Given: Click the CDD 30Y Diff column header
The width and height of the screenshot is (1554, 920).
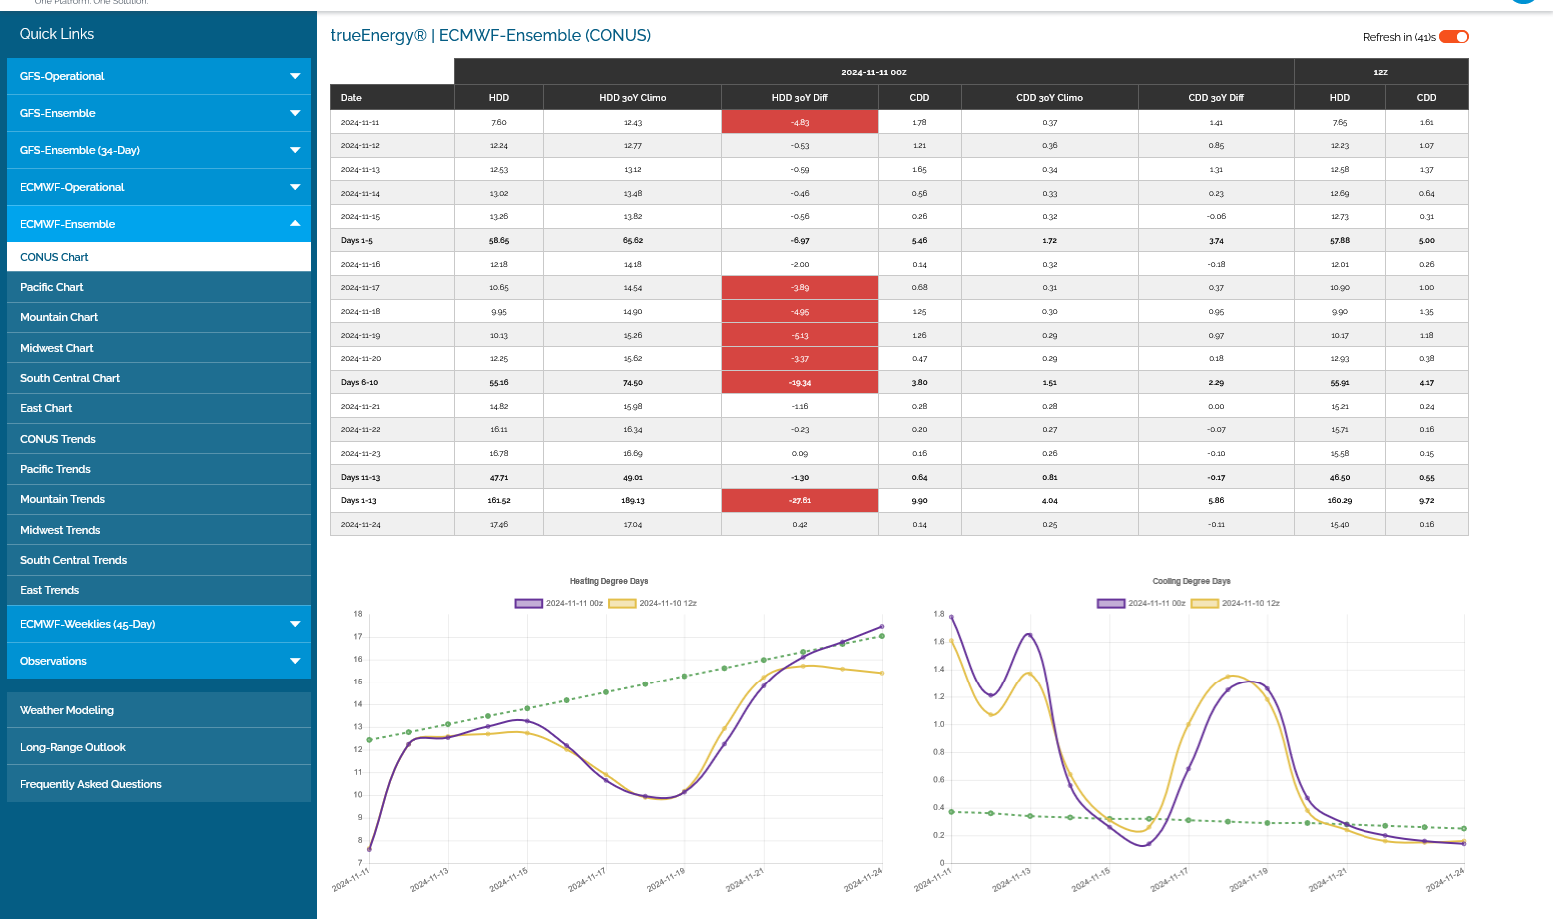Looking at the screenshot, I should 1216,98.
